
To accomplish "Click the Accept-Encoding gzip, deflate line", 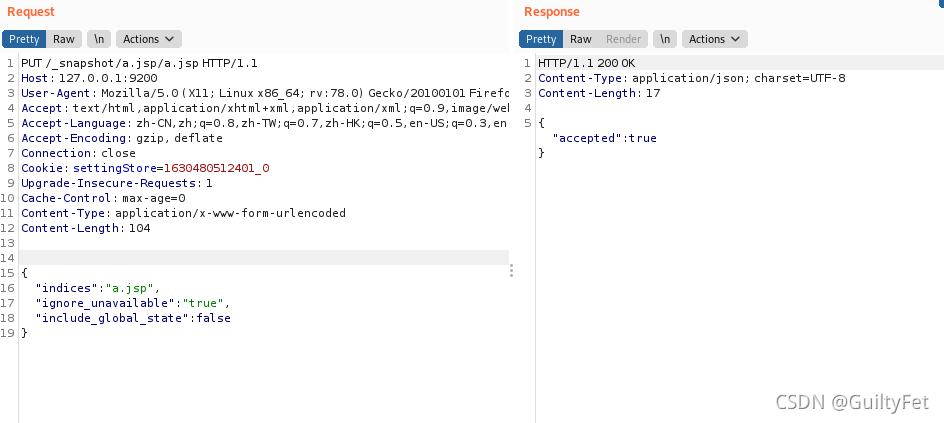I will click(122, 138).
